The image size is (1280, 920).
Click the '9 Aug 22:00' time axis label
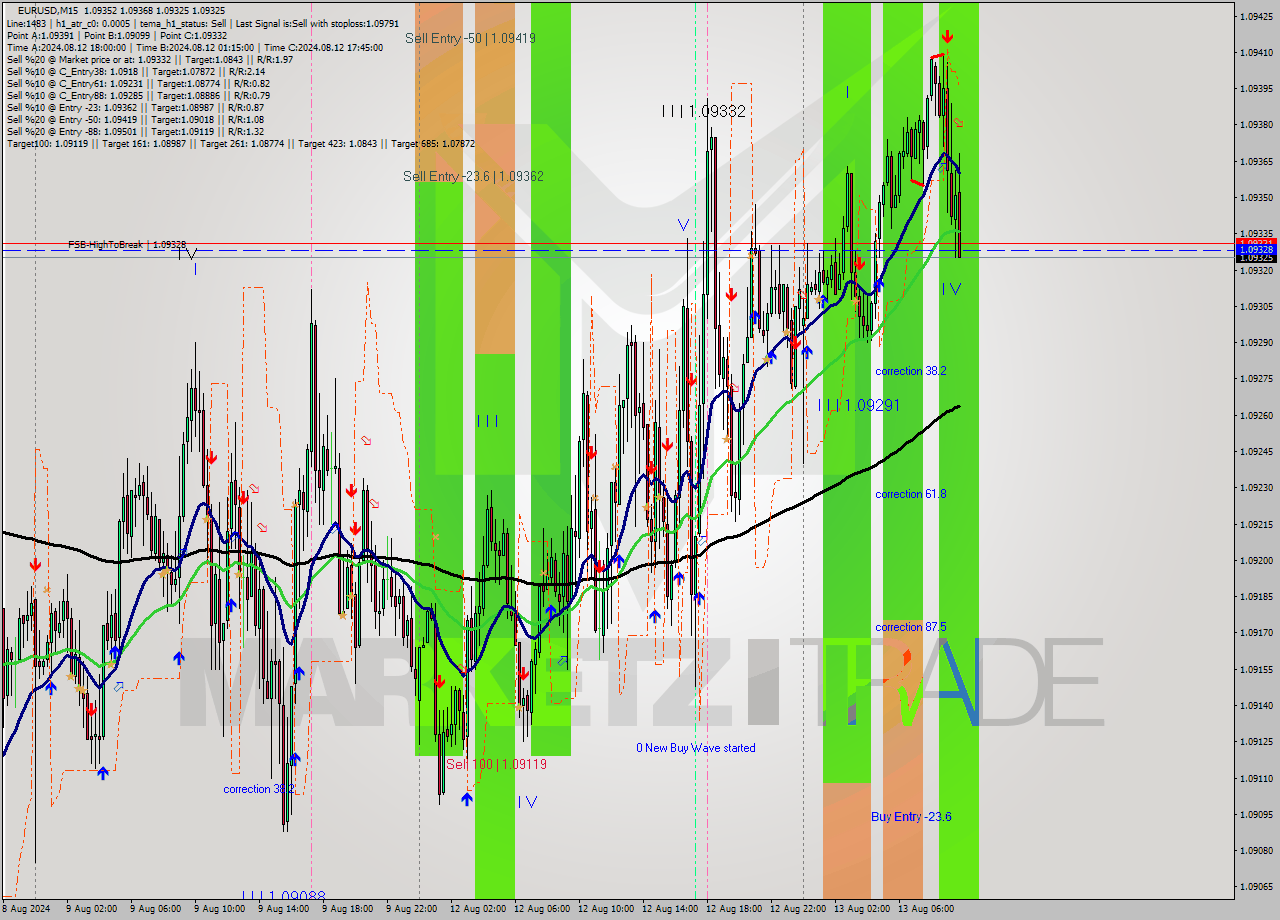coord(412,909)
